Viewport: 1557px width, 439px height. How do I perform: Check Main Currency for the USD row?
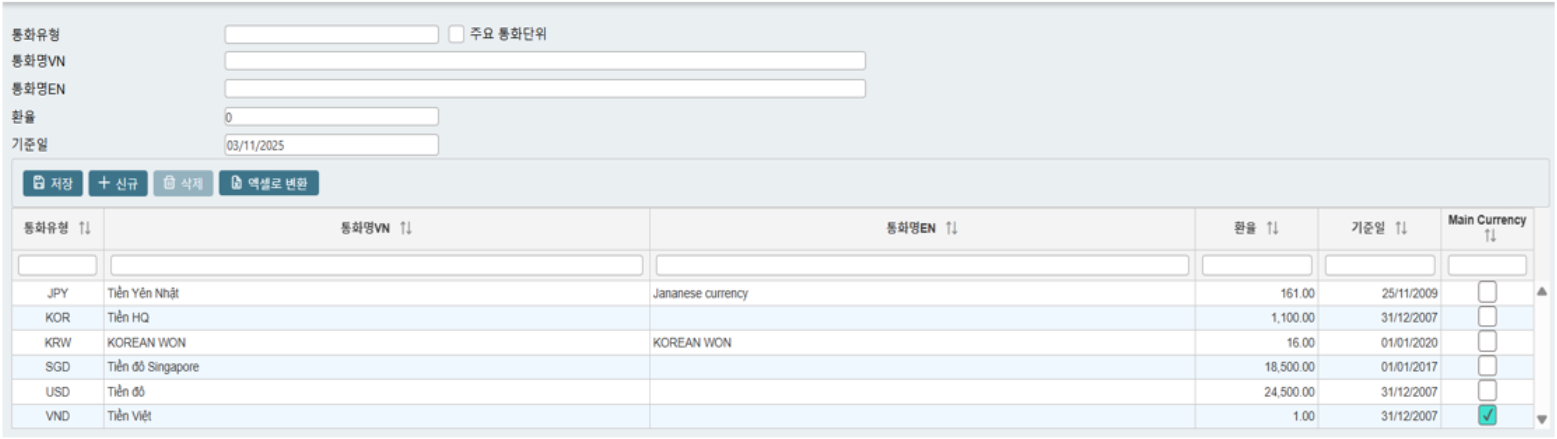pyautogui.click(x=1487, y=391)
